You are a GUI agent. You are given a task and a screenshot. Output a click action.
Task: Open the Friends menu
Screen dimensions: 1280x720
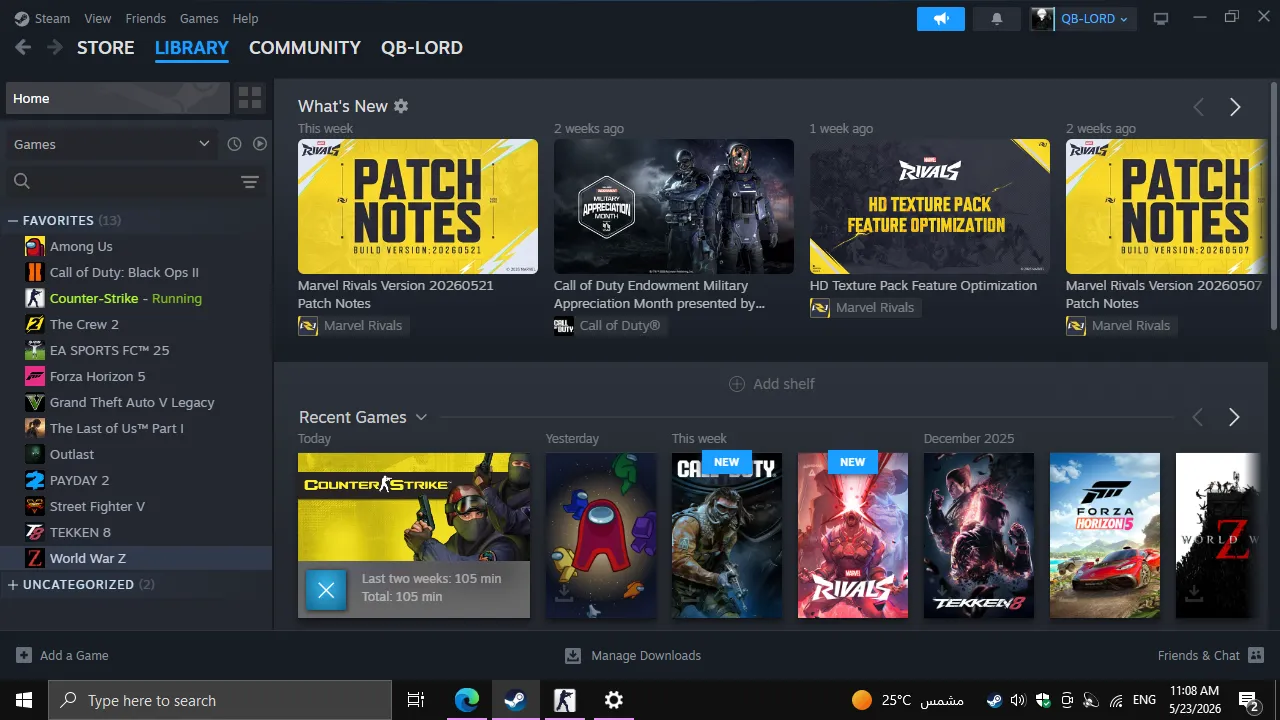pos(146,18)
